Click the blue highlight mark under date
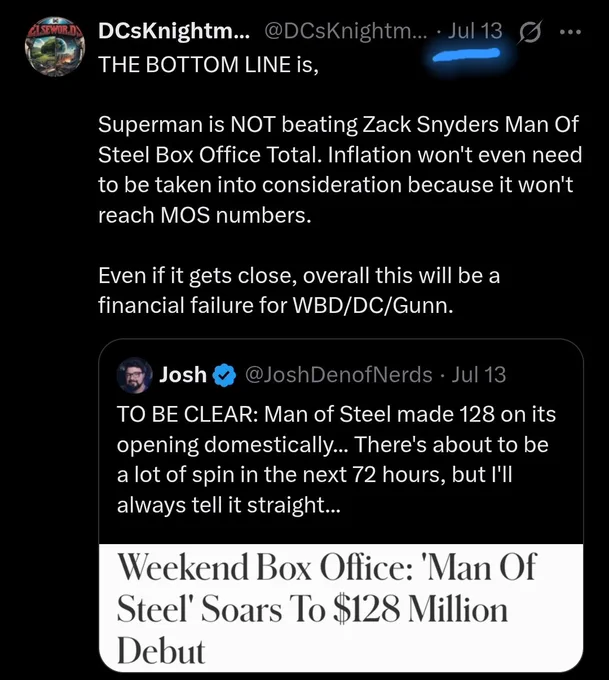 pyautogui.click(x=467, y=55)
